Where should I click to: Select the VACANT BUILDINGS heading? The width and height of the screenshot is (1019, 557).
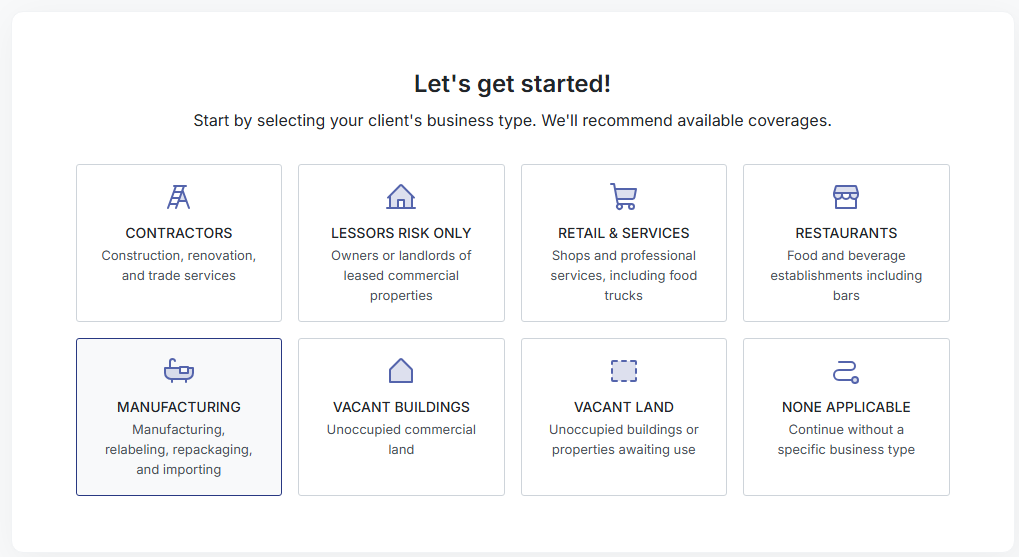pos(401,407)
